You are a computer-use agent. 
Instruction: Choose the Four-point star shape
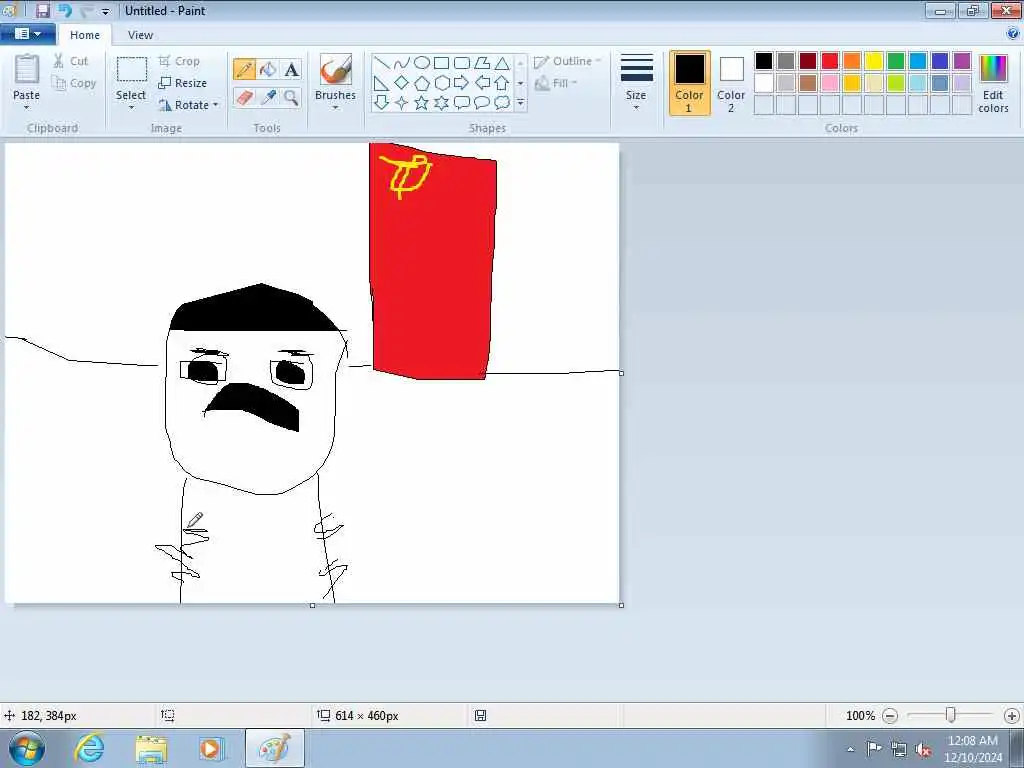[x=402, y=103]
